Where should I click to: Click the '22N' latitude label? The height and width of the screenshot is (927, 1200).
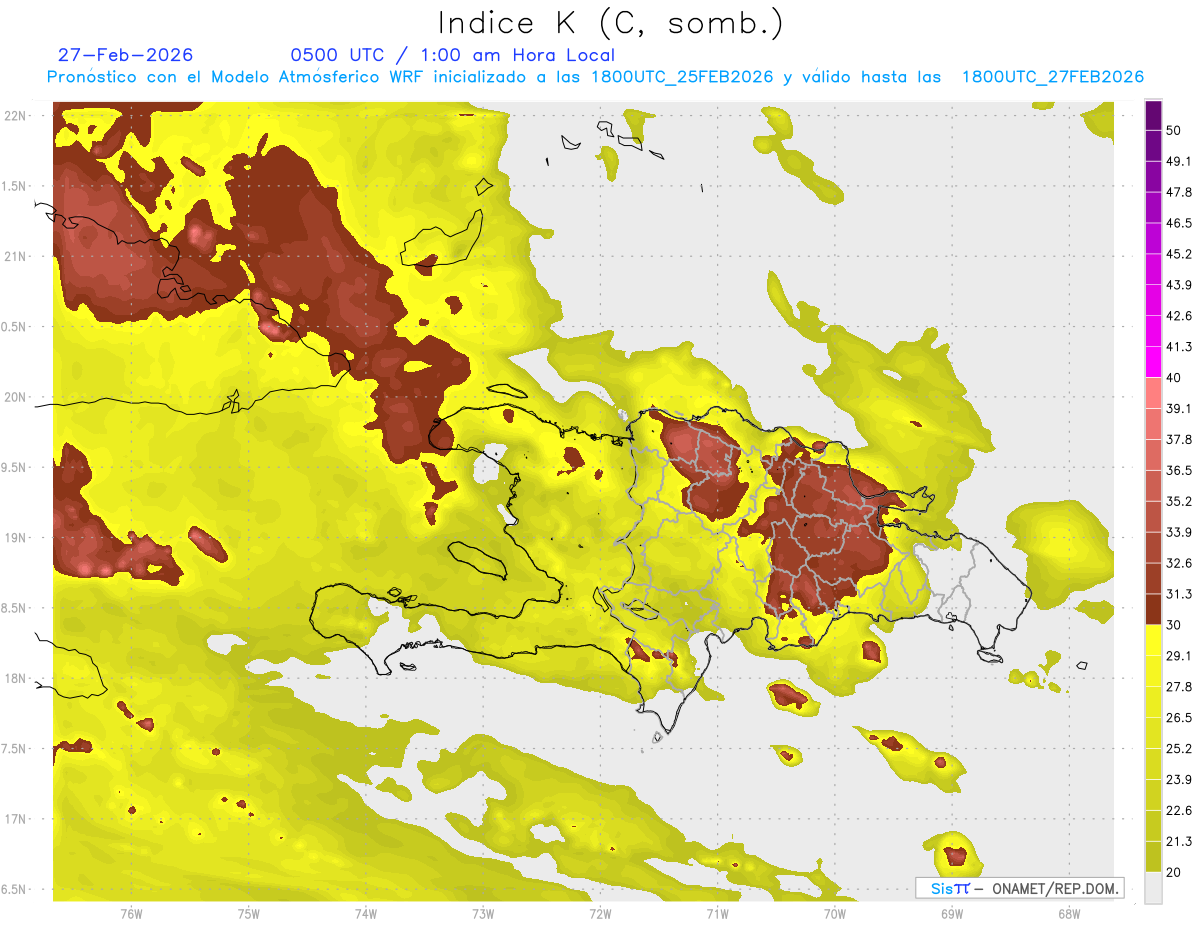(15, 116)
